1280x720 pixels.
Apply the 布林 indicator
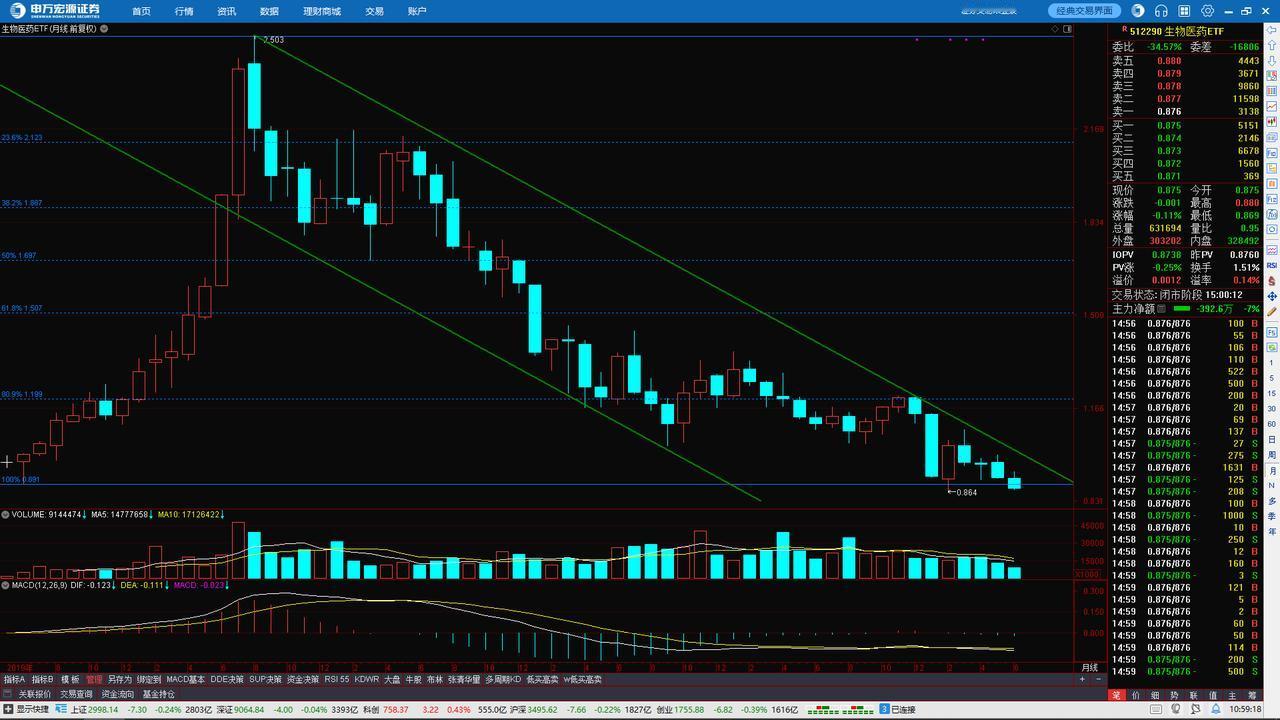click(x=434, y=679)
